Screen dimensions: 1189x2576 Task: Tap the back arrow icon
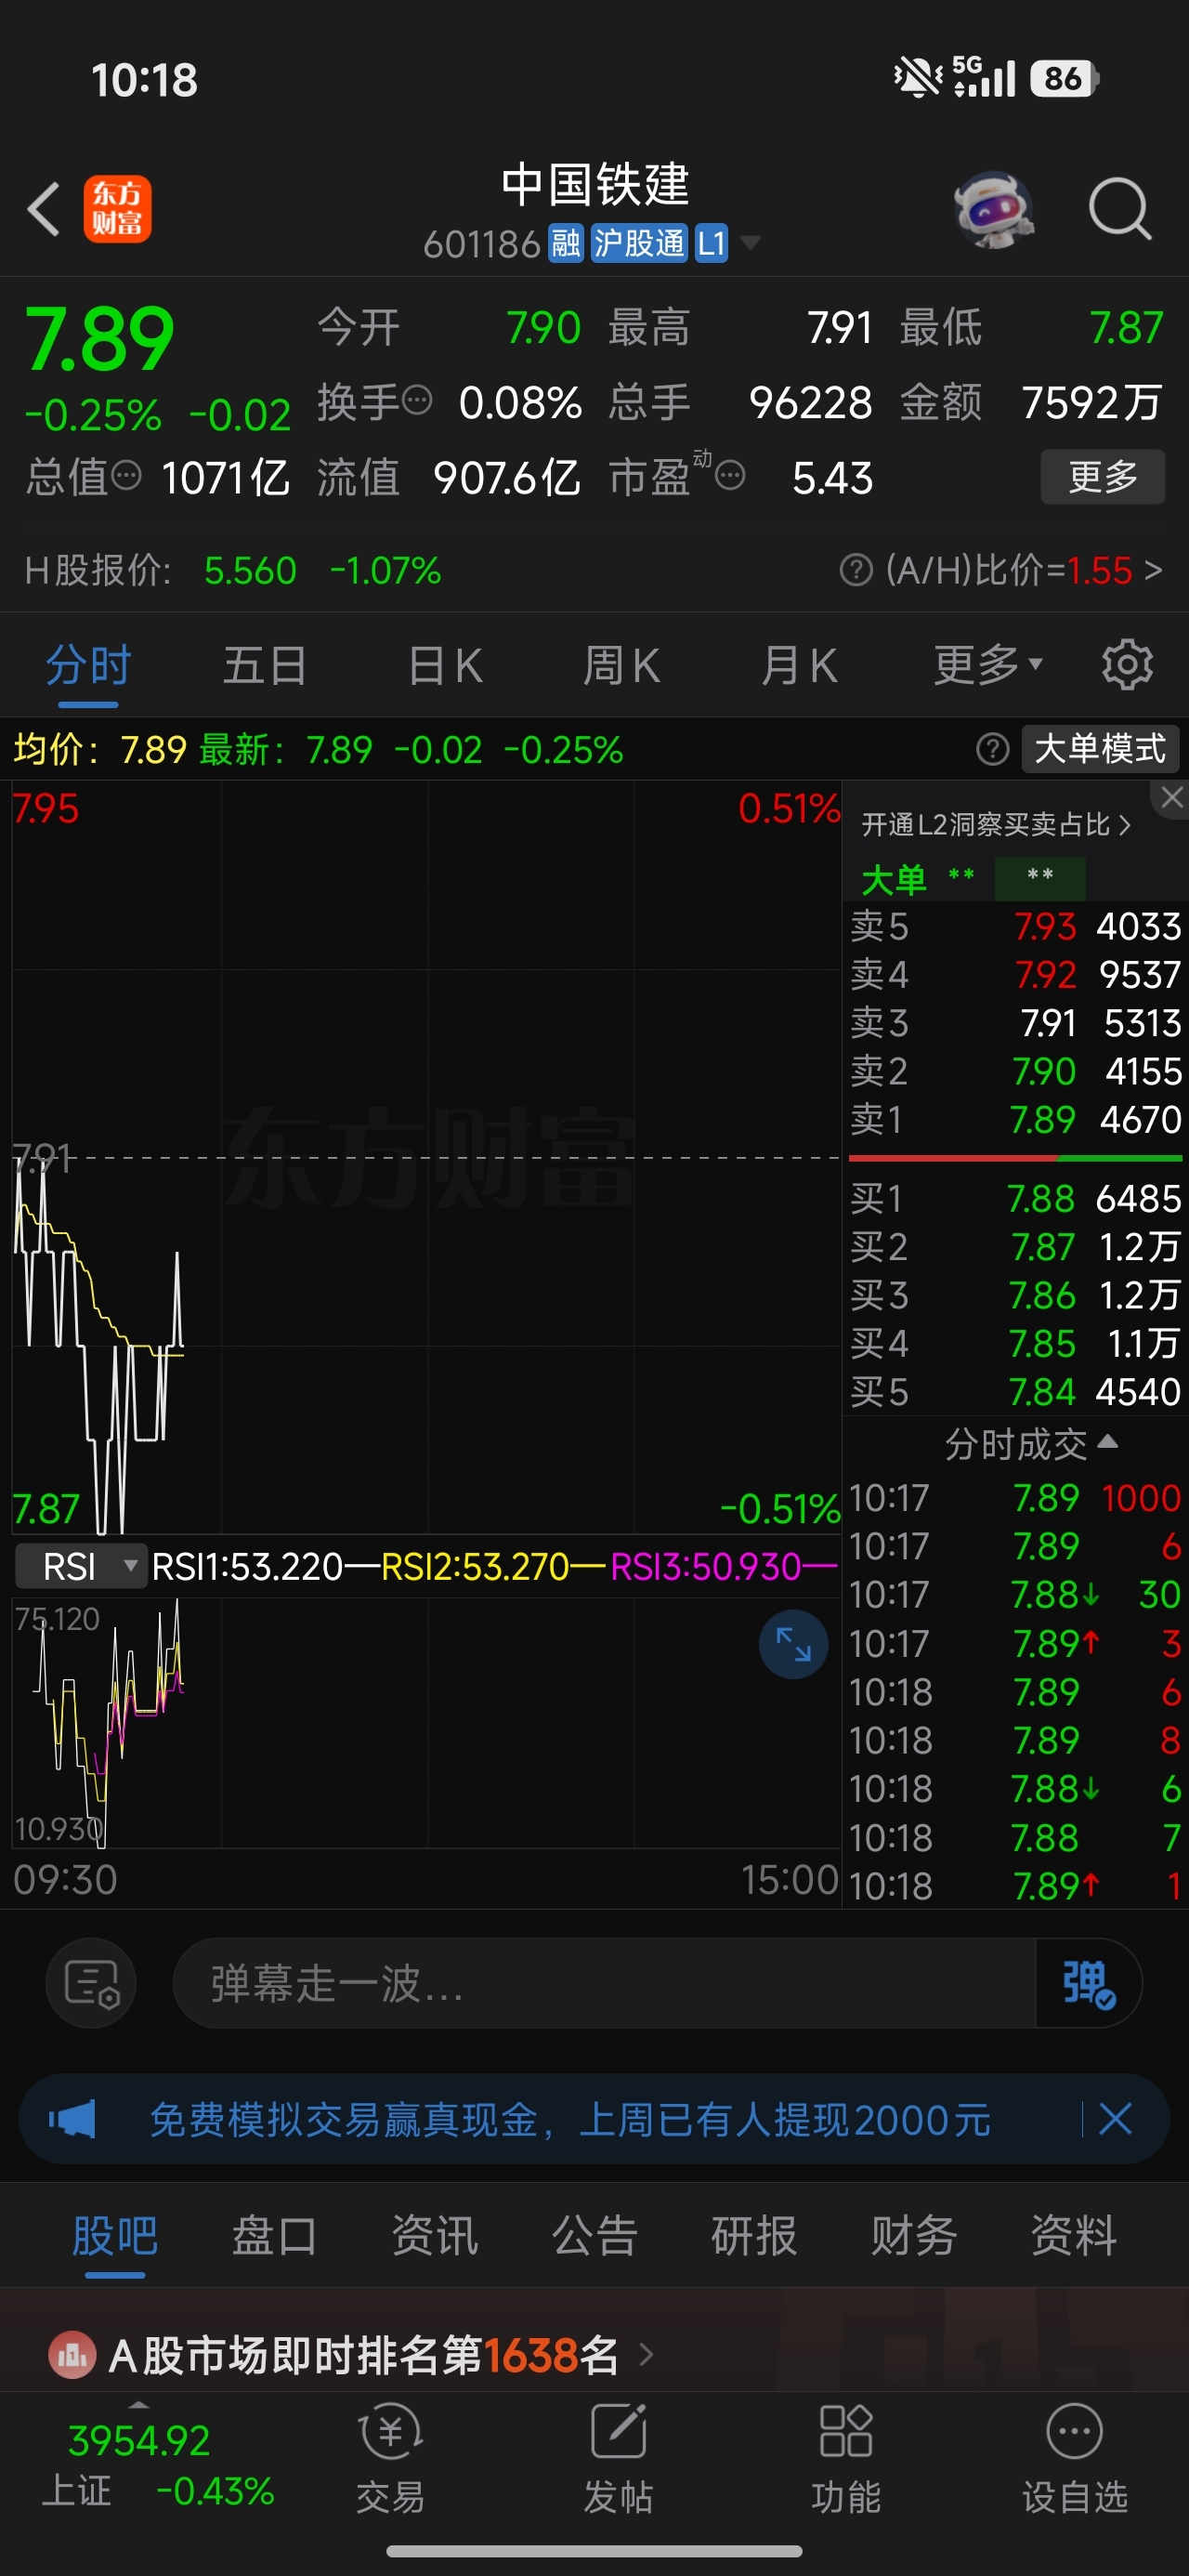pyautogui.click(x=44, y=209)
